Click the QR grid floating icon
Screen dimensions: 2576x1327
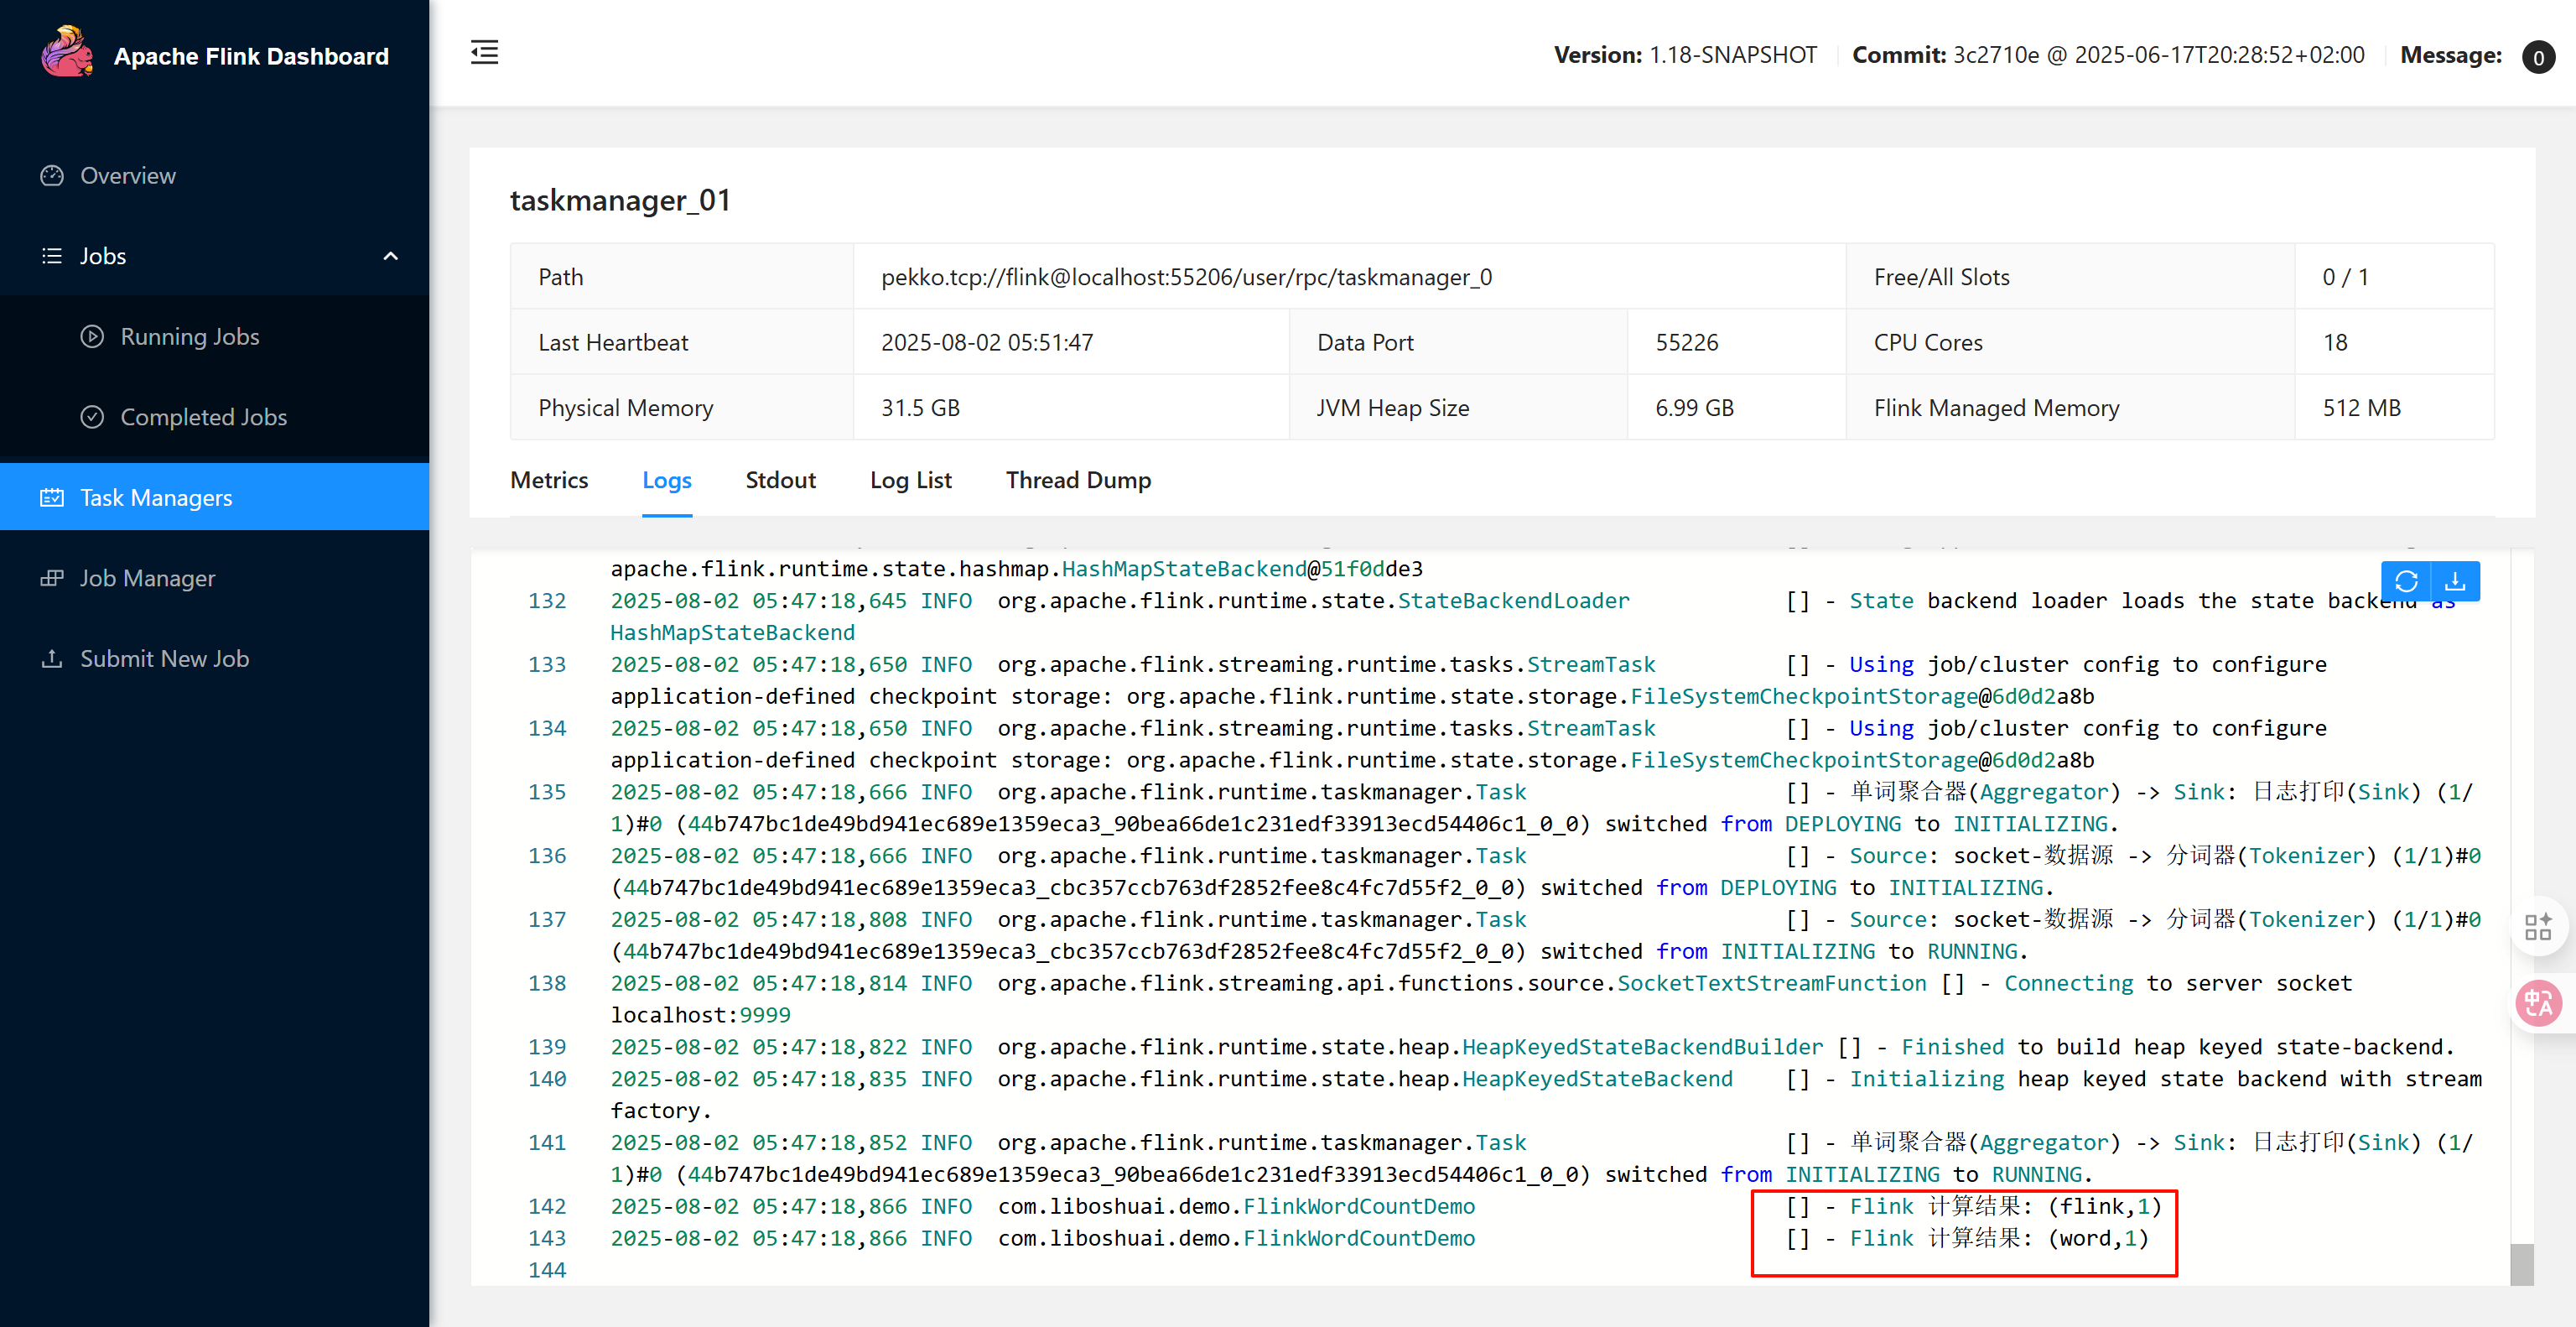point(2538,927)
